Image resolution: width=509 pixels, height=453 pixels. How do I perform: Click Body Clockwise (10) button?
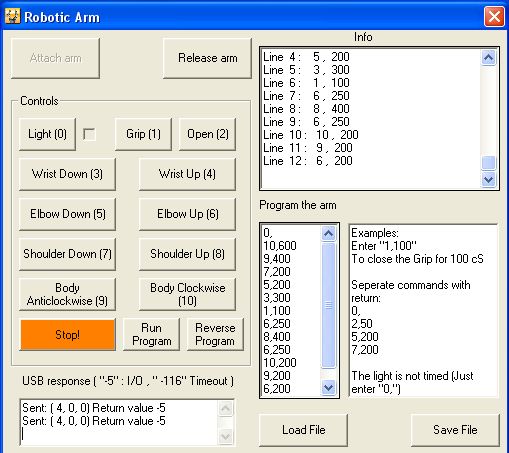point(187,294)
